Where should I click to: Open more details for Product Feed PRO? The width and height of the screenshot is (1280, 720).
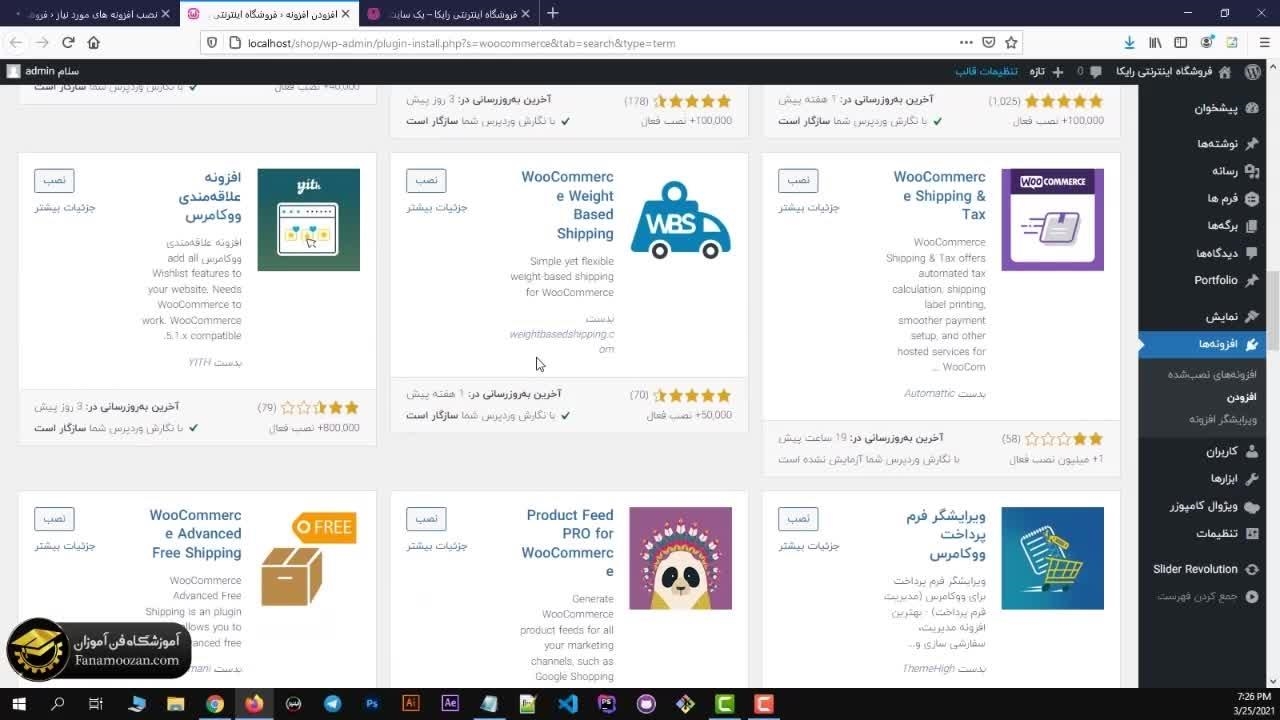pyautogui.click(x=437, y=546)
